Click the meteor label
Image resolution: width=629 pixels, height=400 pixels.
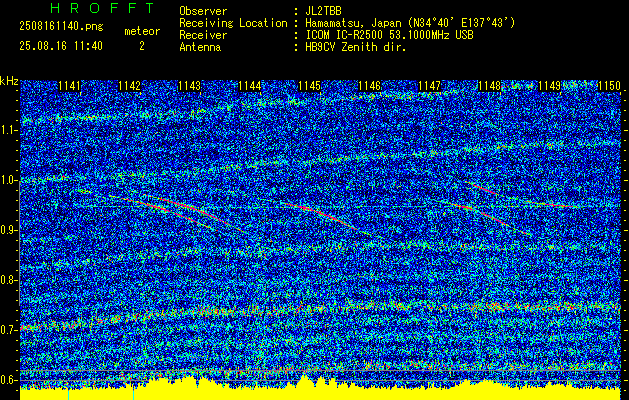coord(142,31)
